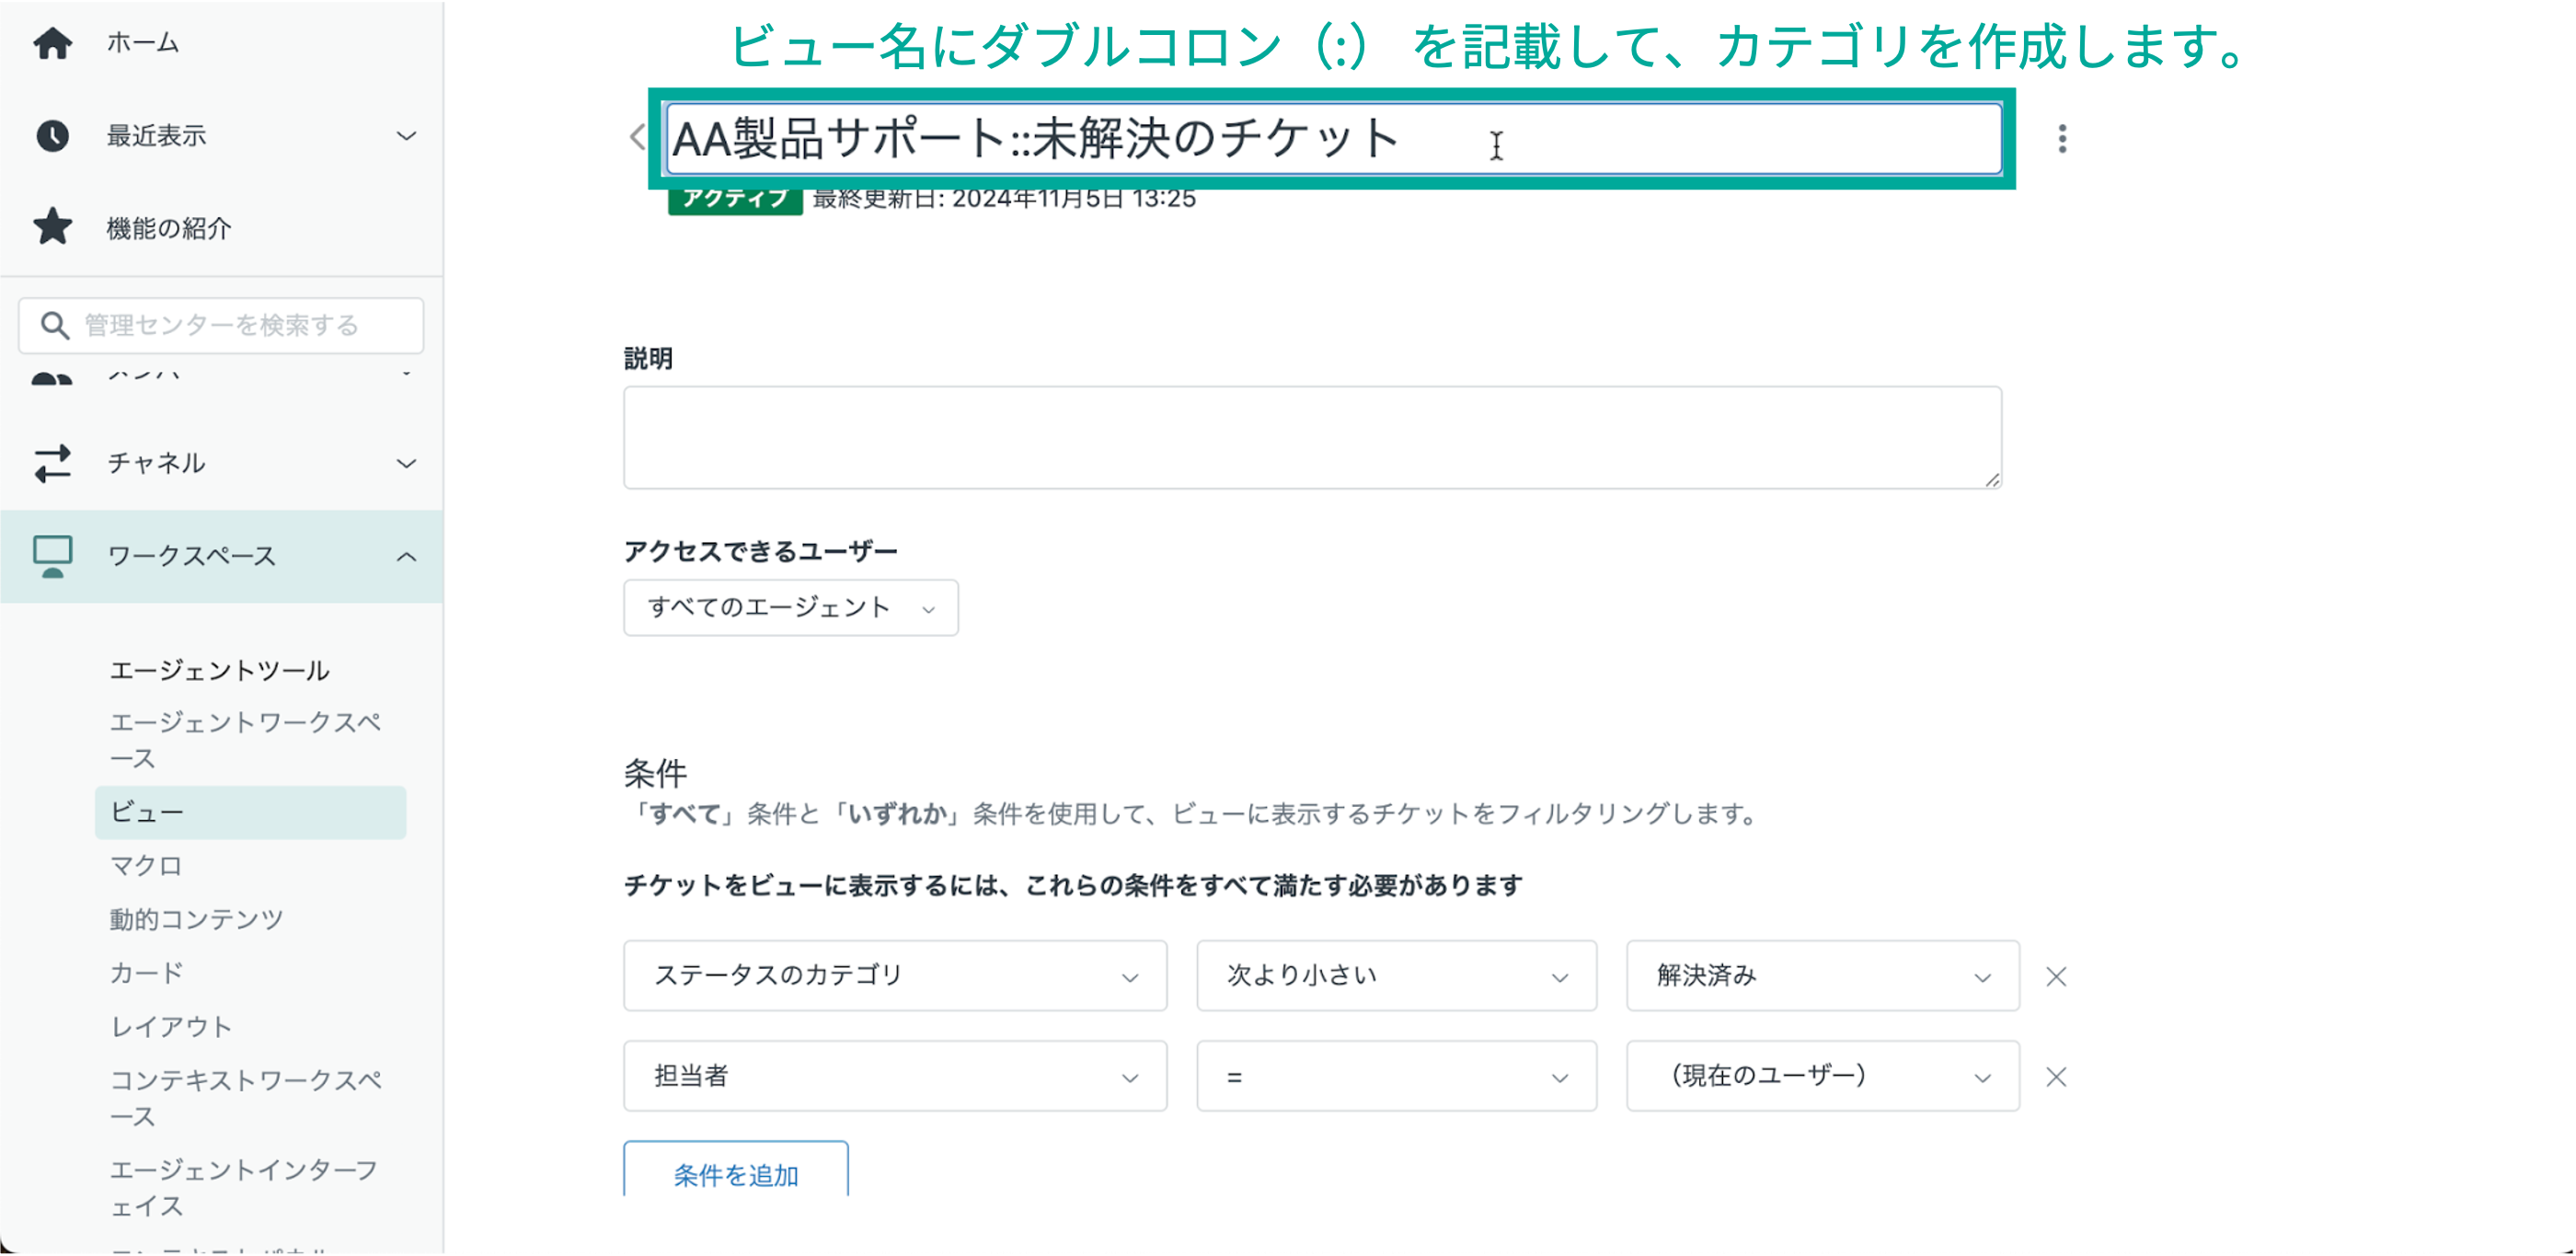Expand the 最近表示 section chevron
Viewport: 2576px width, 1256px height.
(x=406, y=136)
